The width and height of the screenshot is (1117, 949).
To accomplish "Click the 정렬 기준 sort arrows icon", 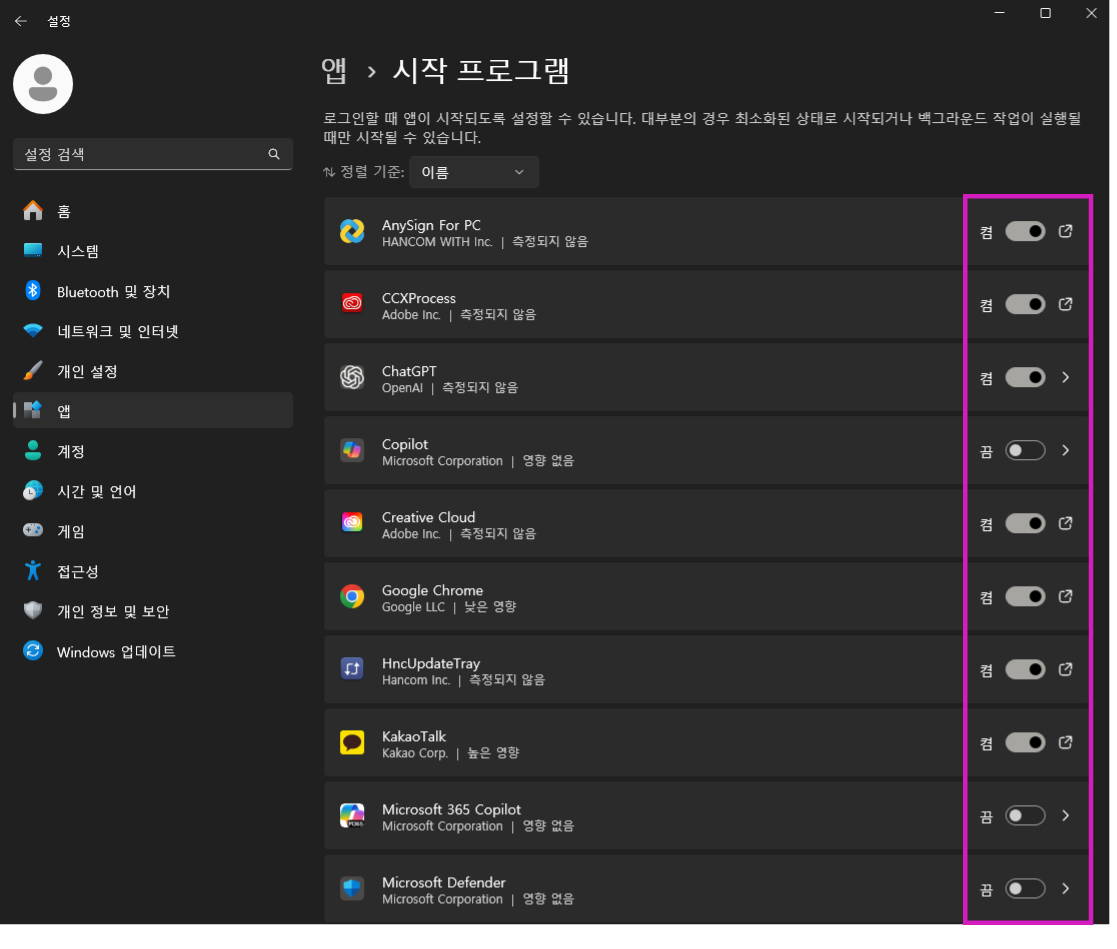I will (329, 172).
